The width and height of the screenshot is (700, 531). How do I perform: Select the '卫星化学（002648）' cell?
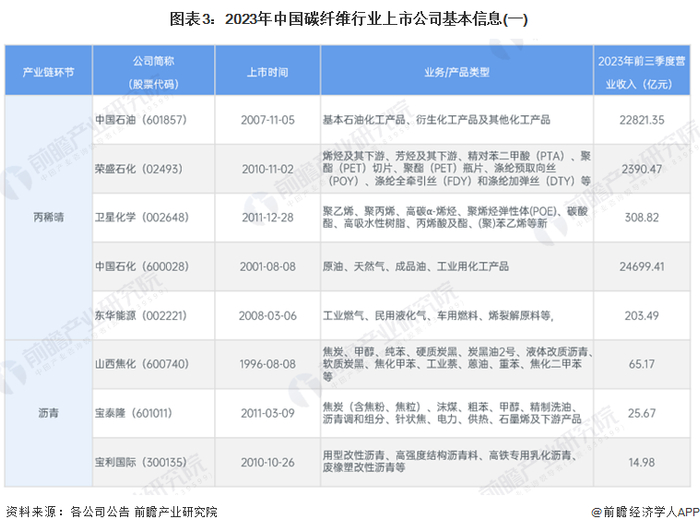154,217
